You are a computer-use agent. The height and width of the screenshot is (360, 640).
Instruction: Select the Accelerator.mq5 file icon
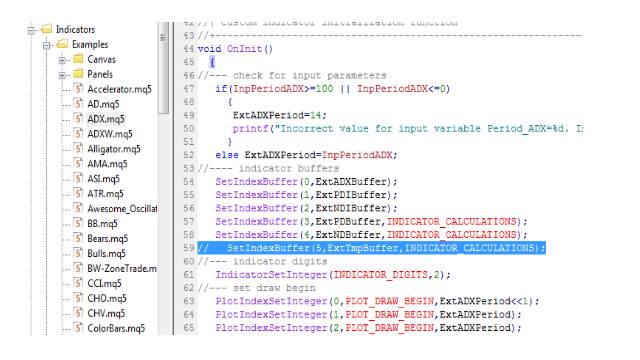[78, 89]
